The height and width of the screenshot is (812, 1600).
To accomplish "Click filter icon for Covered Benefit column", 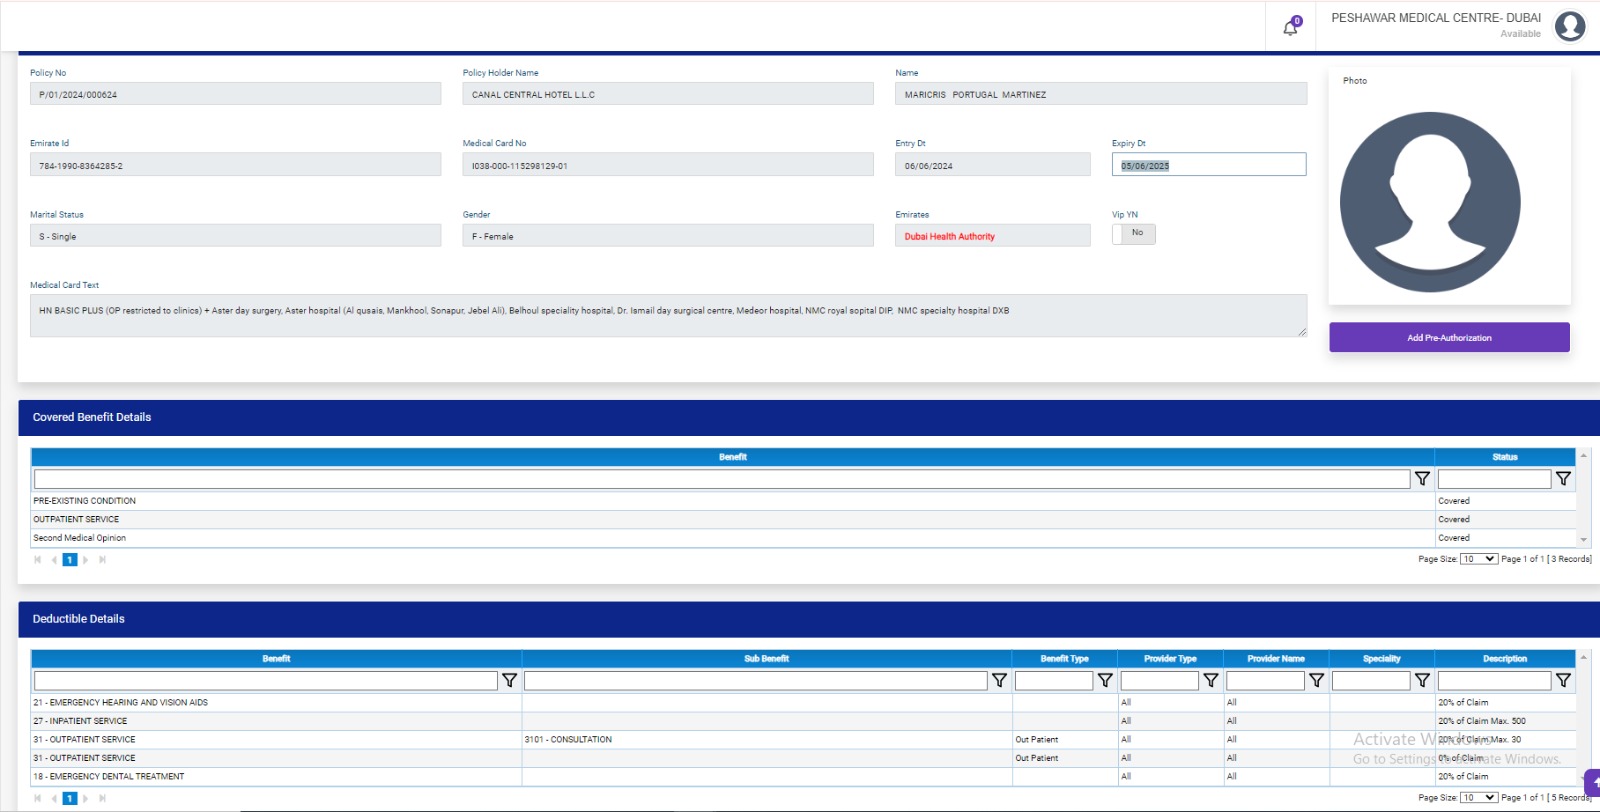I will point(1422,479).
